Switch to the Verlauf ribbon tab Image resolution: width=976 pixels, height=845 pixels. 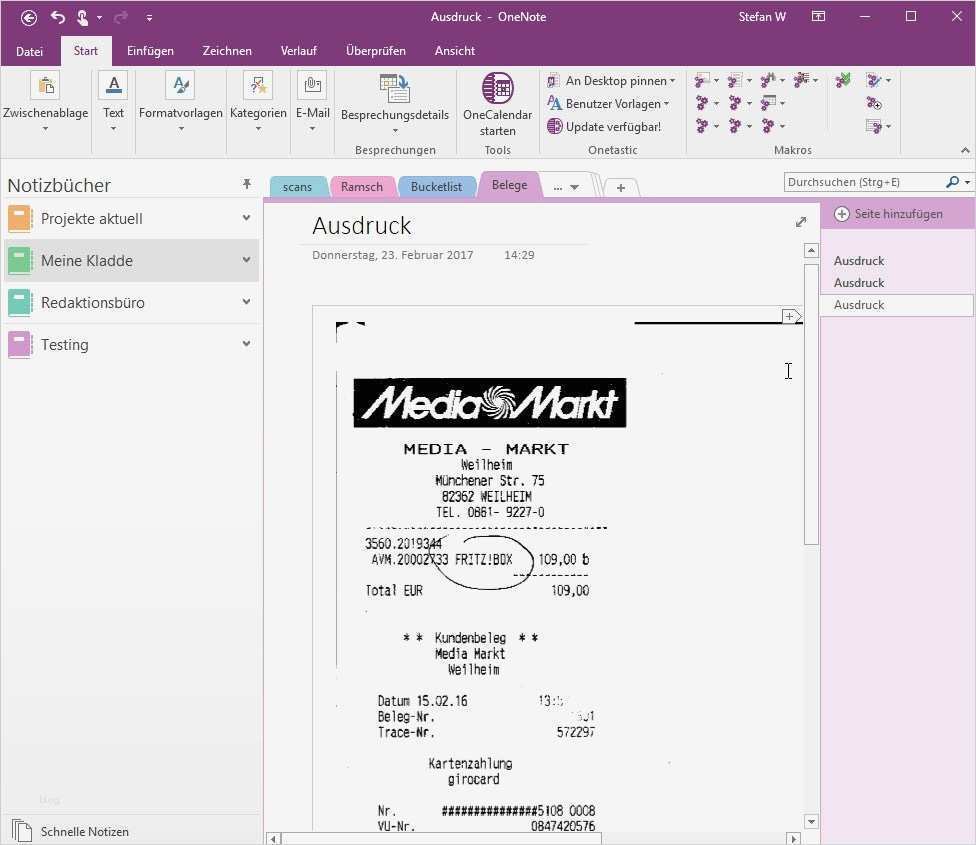coord(299,51)
